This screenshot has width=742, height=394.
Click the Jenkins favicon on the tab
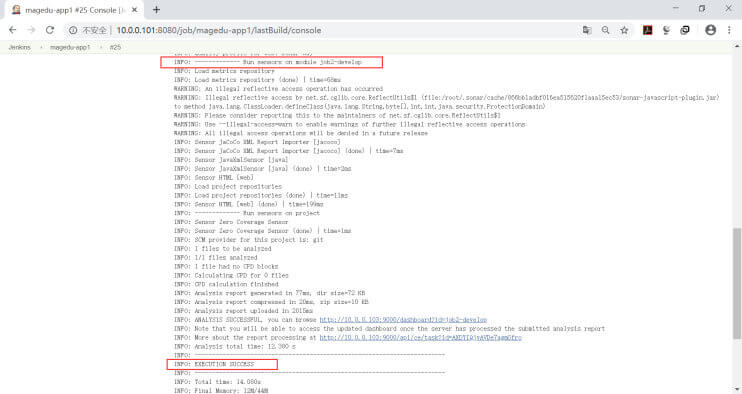click(x=16, y=9)
